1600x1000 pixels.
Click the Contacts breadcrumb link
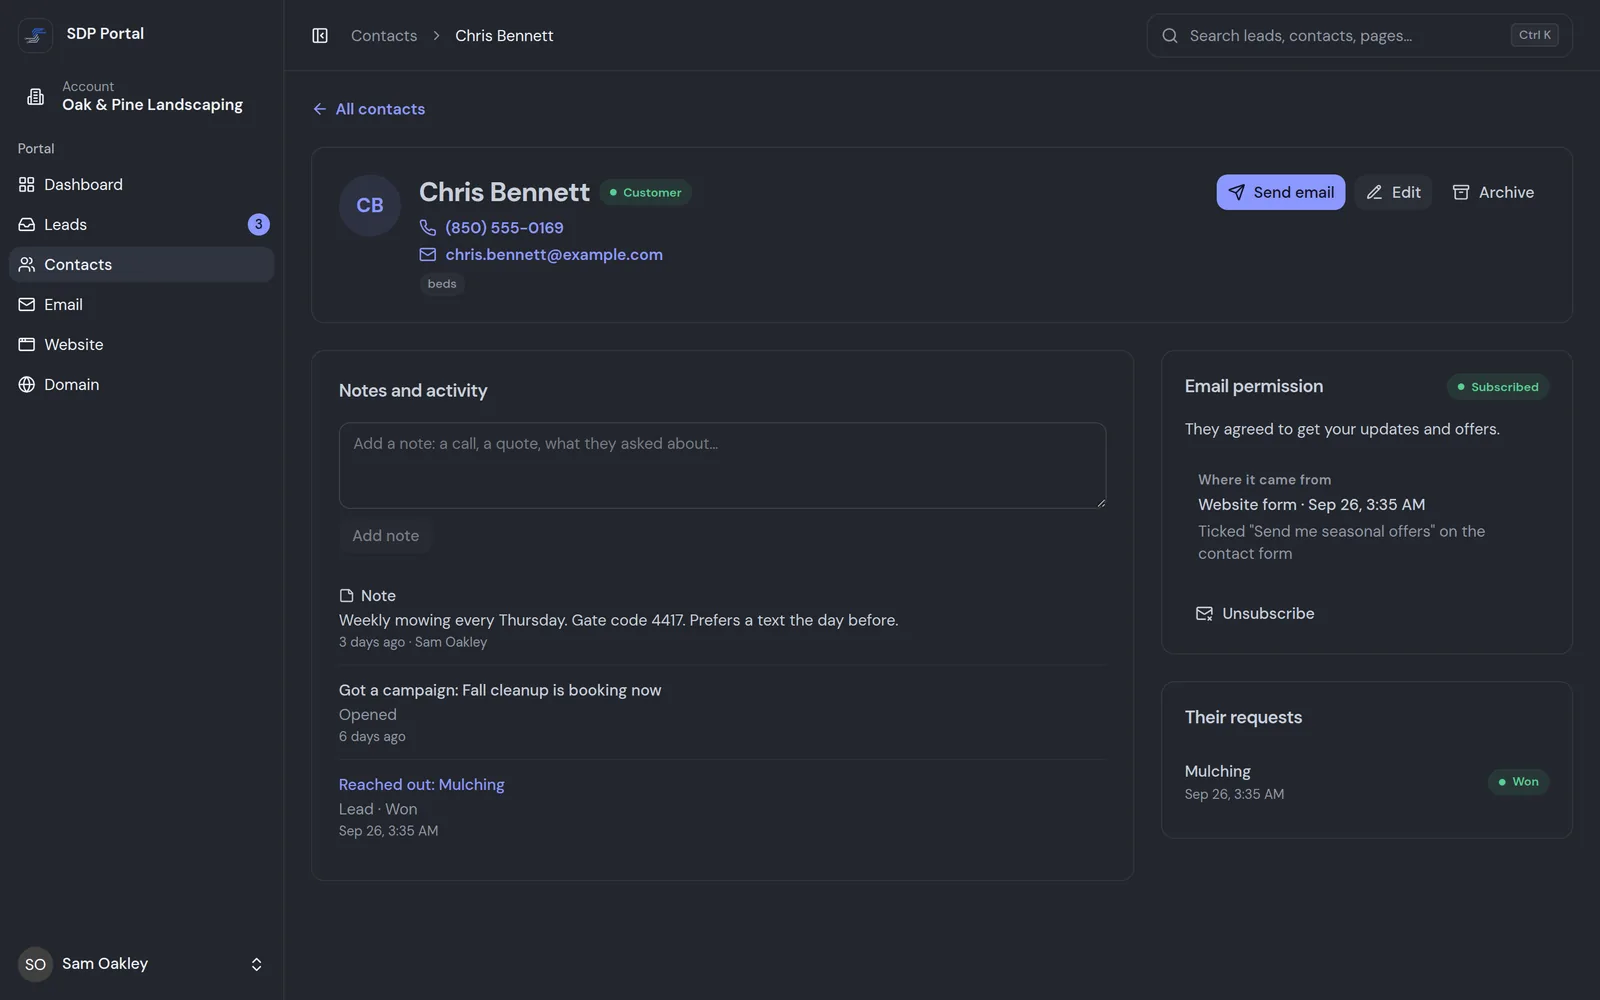click(x=384, y=36)
